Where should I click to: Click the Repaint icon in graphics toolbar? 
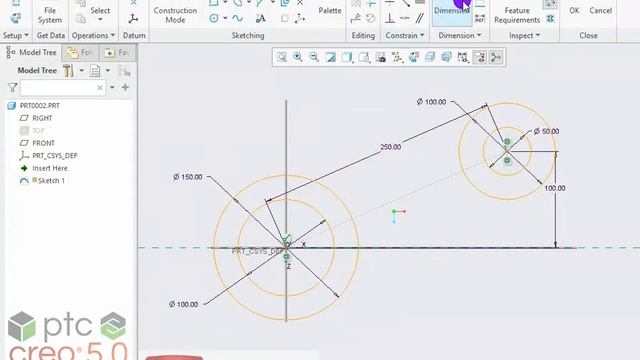331,57
